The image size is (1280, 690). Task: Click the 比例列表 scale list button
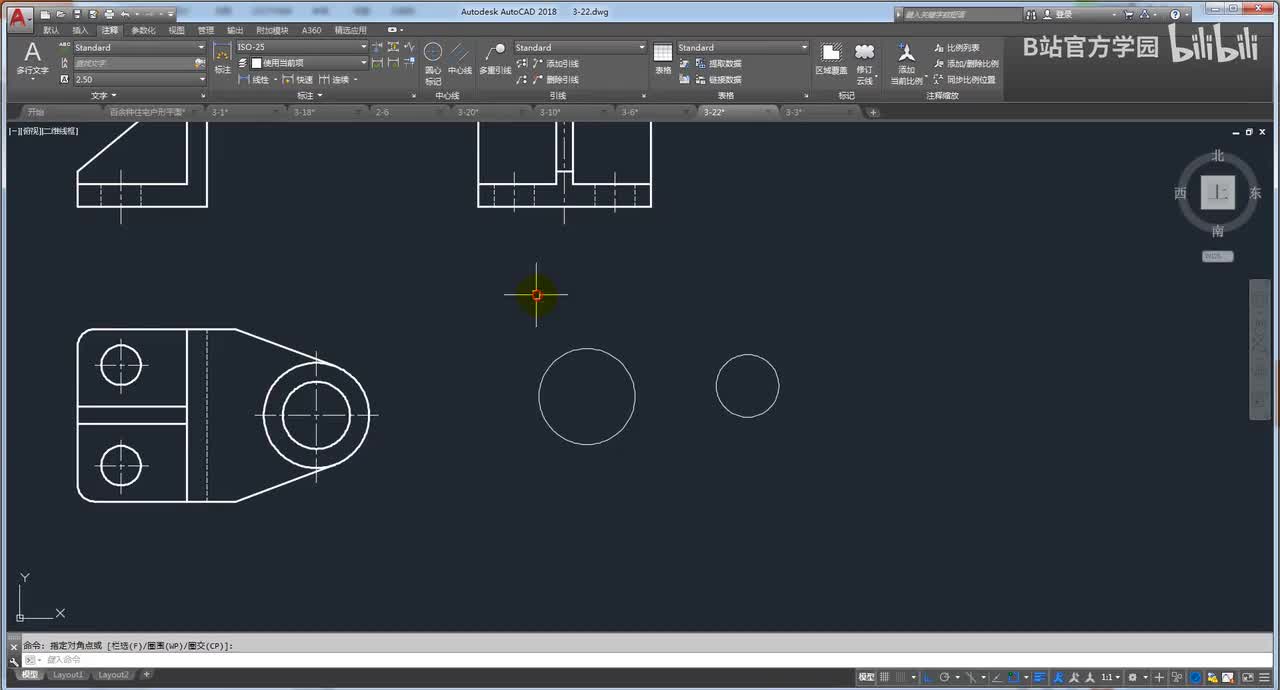pos(956,47)
